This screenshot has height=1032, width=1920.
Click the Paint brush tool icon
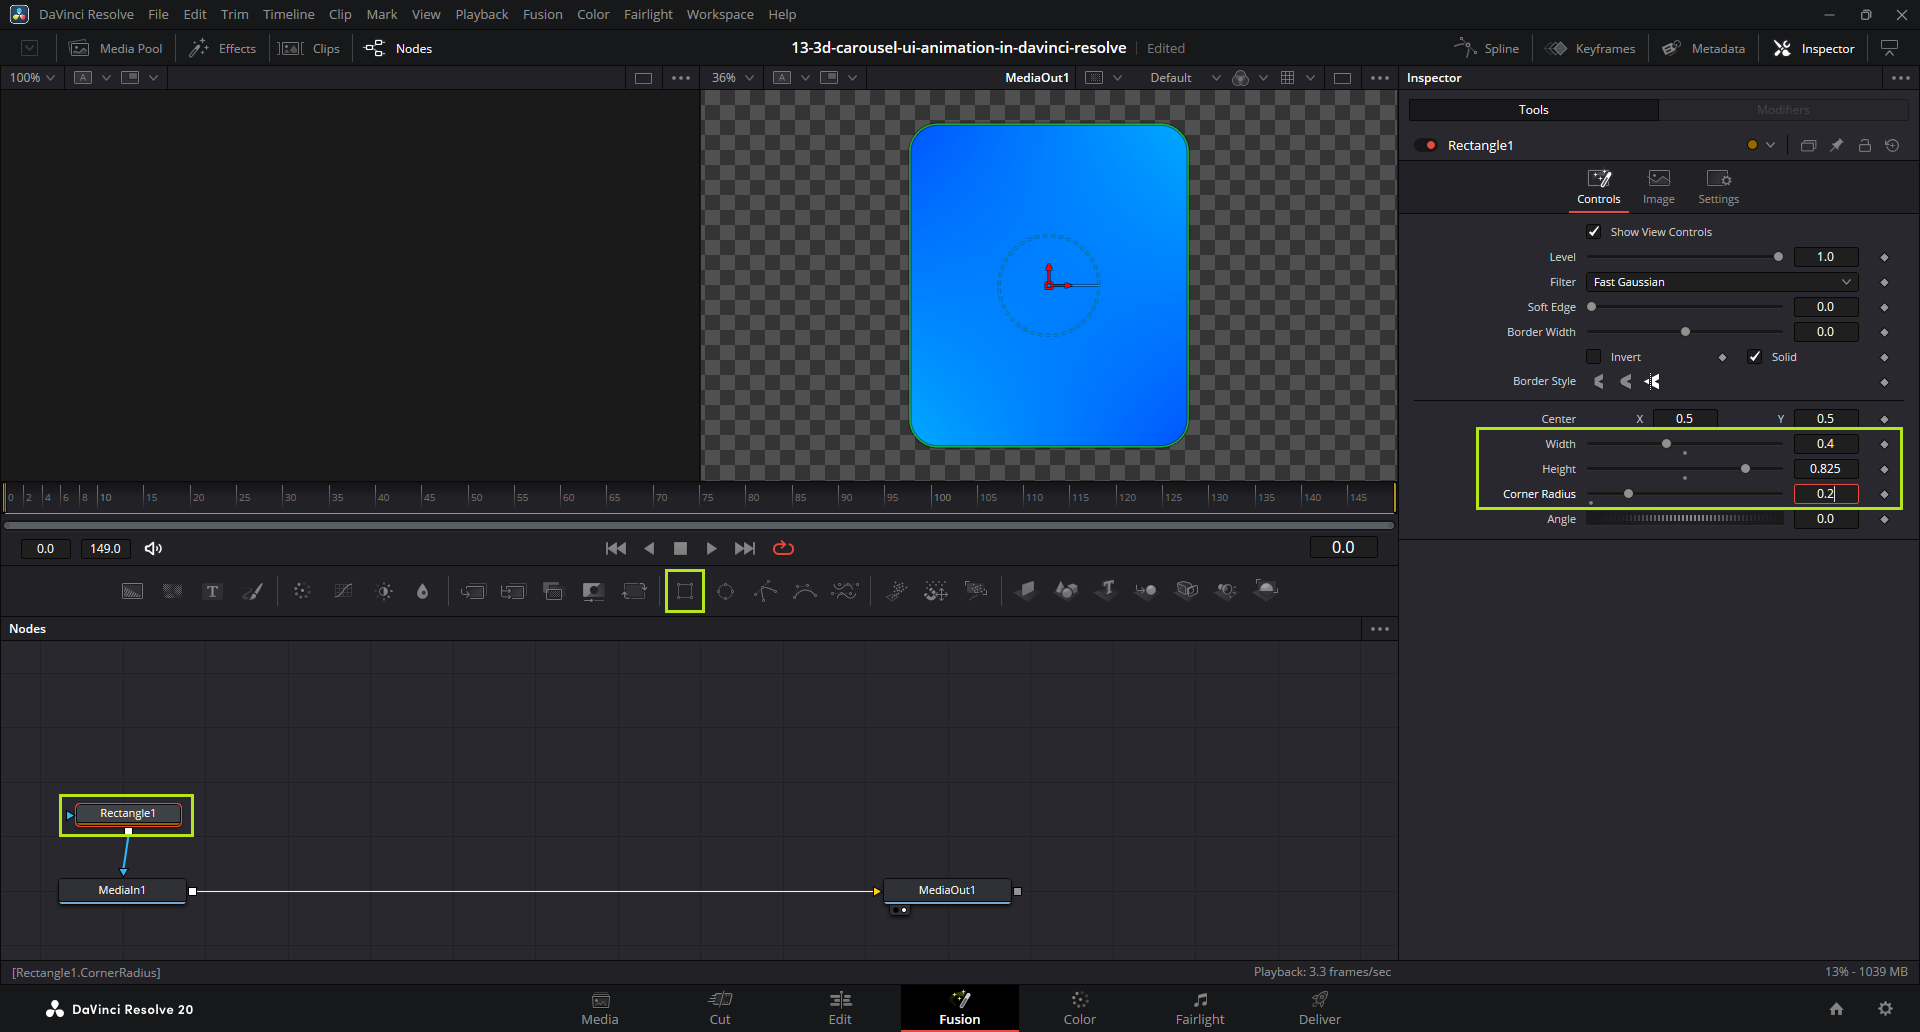tap(253, 591)
